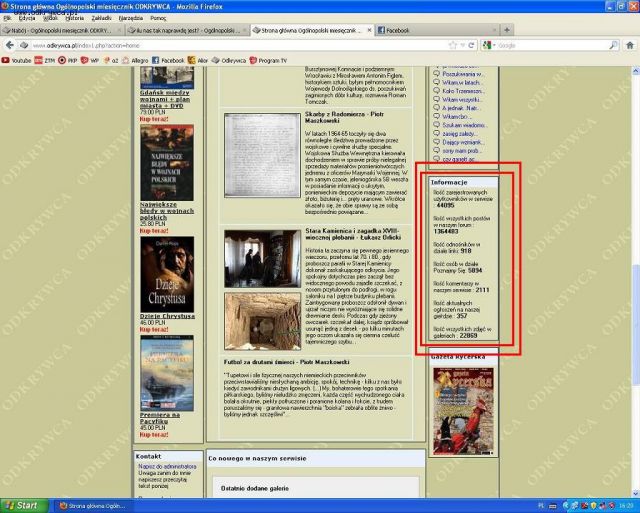640x513 pixels.
Task: Open the 'Premiera na Pacyfiku' title link
Action: (x=160, y=418)
